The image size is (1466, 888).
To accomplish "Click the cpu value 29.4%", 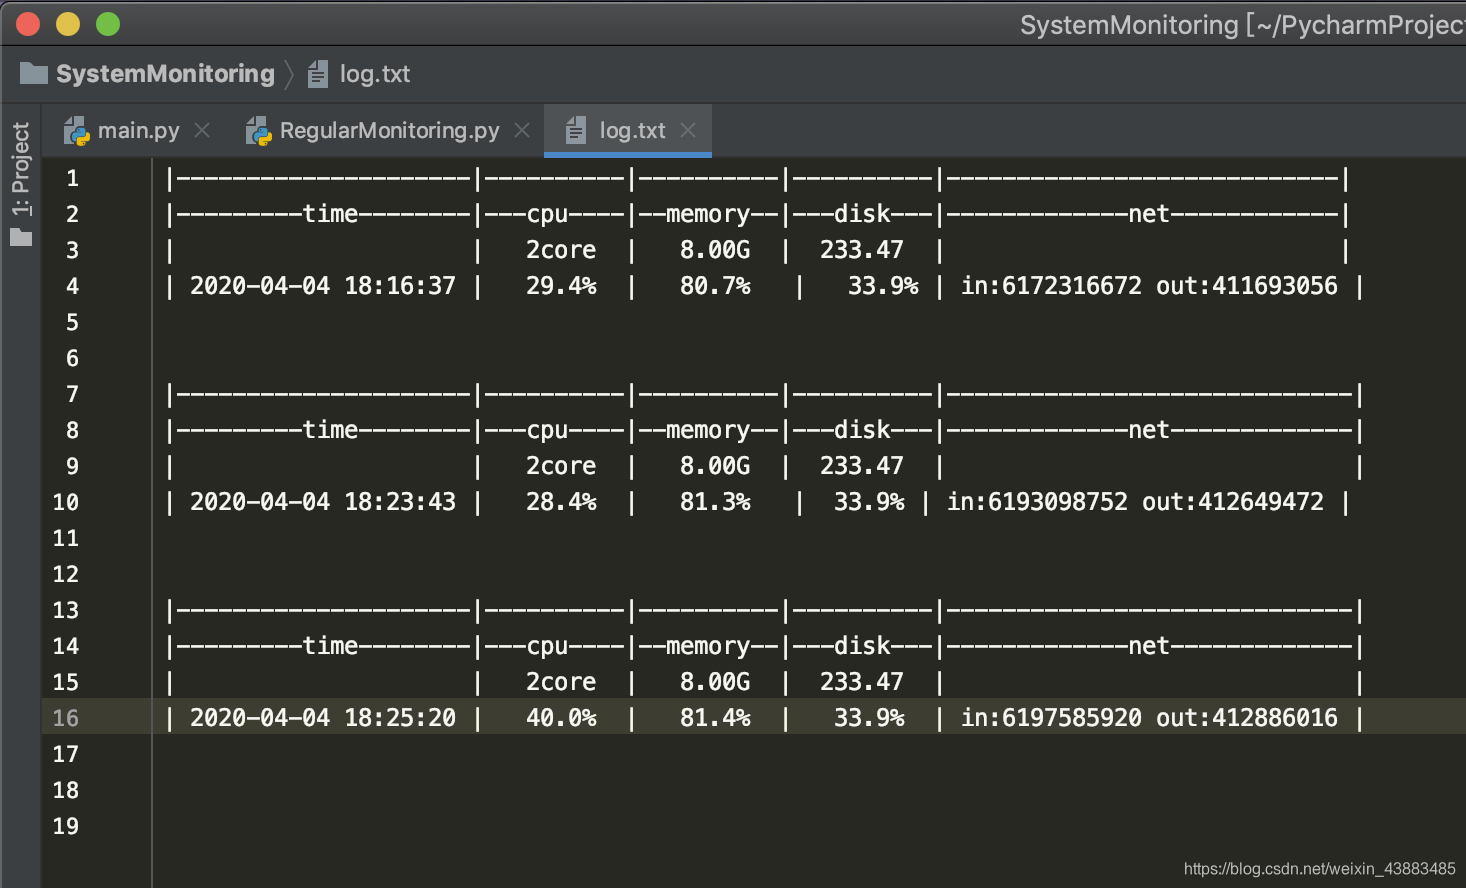I will coord(561,286).
